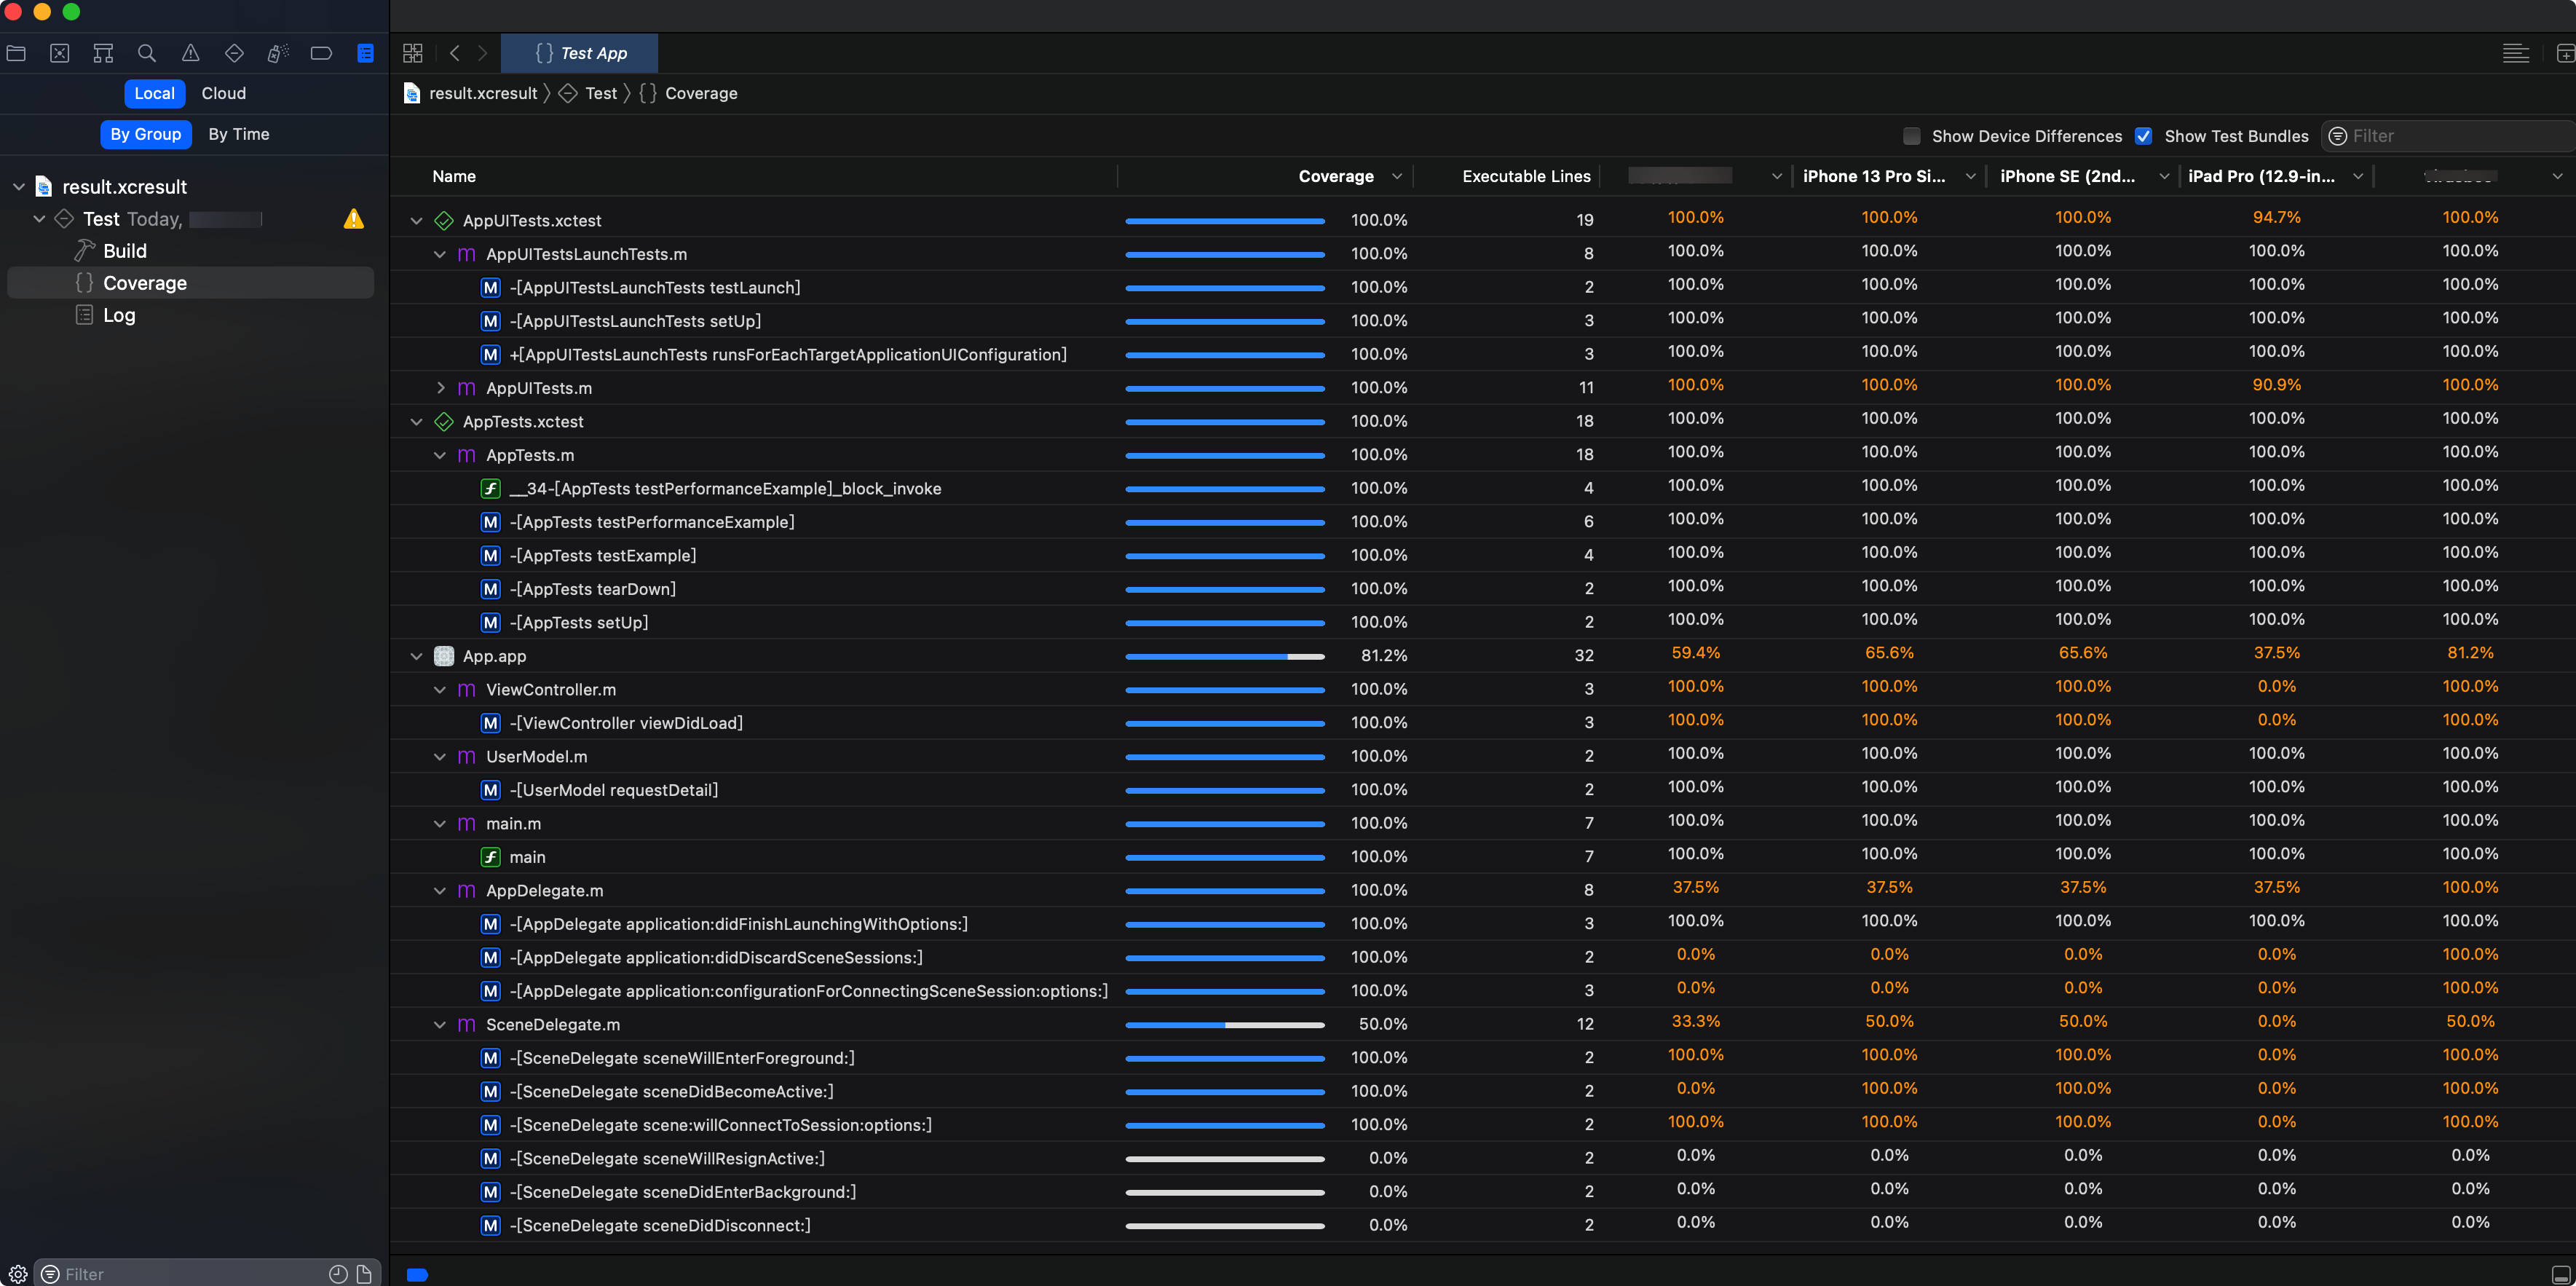
Task: Open the Debug navigator icon
Action: tap(278, 53)
